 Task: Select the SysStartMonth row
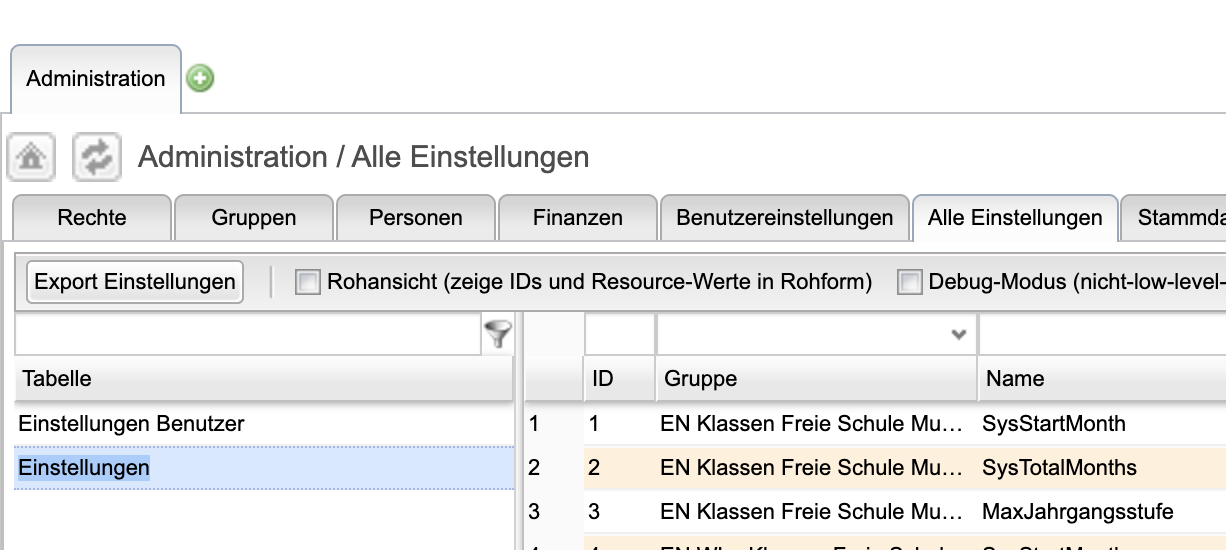1054,424
